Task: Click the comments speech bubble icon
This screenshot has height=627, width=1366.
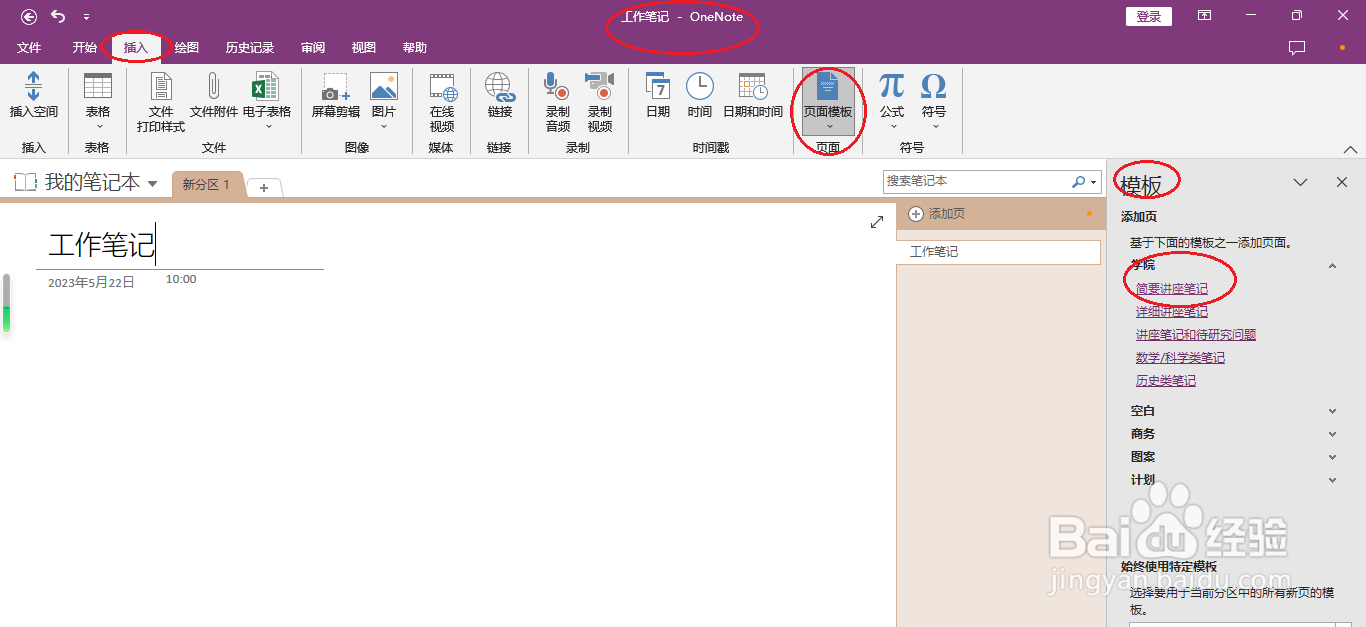Action: click(x=1297, y=47)
